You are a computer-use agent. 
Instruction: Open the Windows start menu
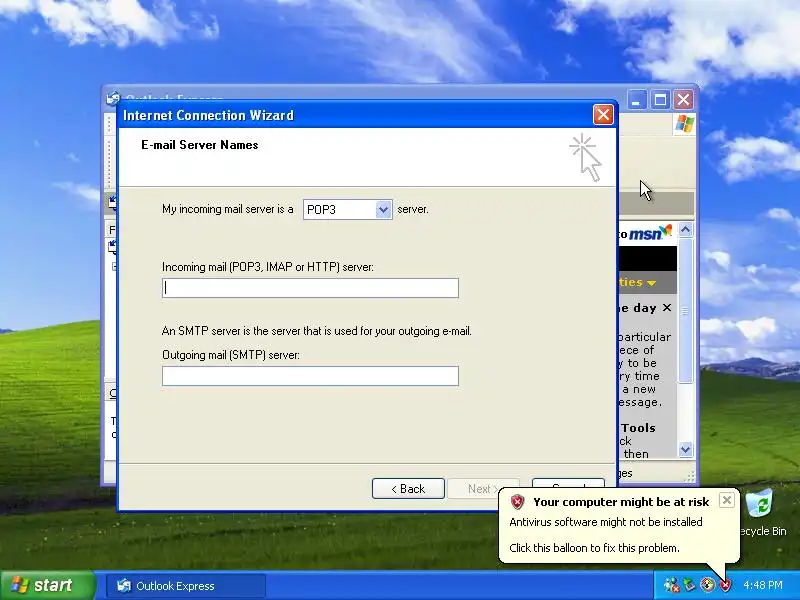click(47, 585)
